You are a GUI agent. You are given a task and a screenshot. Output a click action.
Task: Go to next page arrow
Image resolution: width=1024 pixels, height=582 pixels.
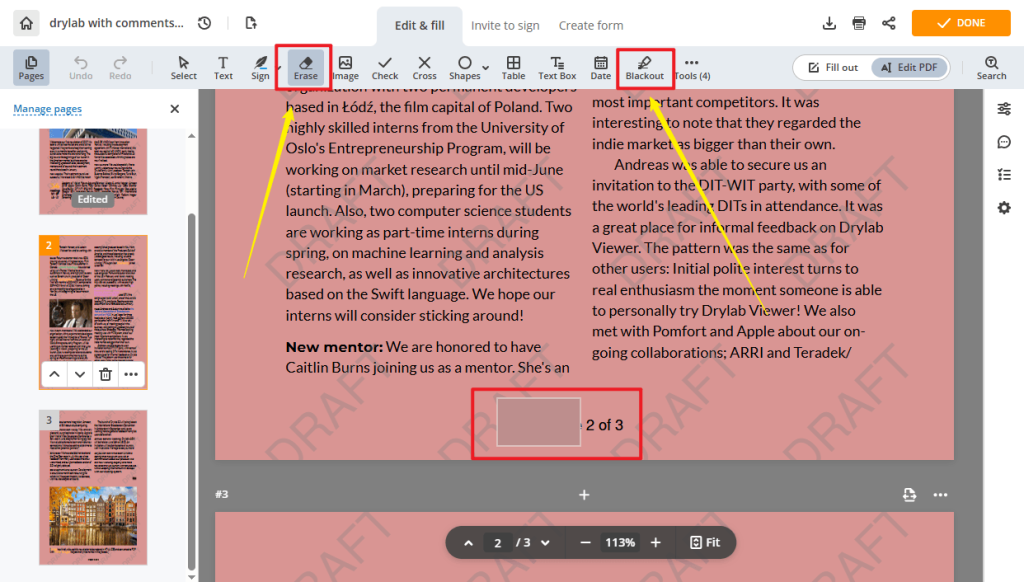tap(545, 543)
